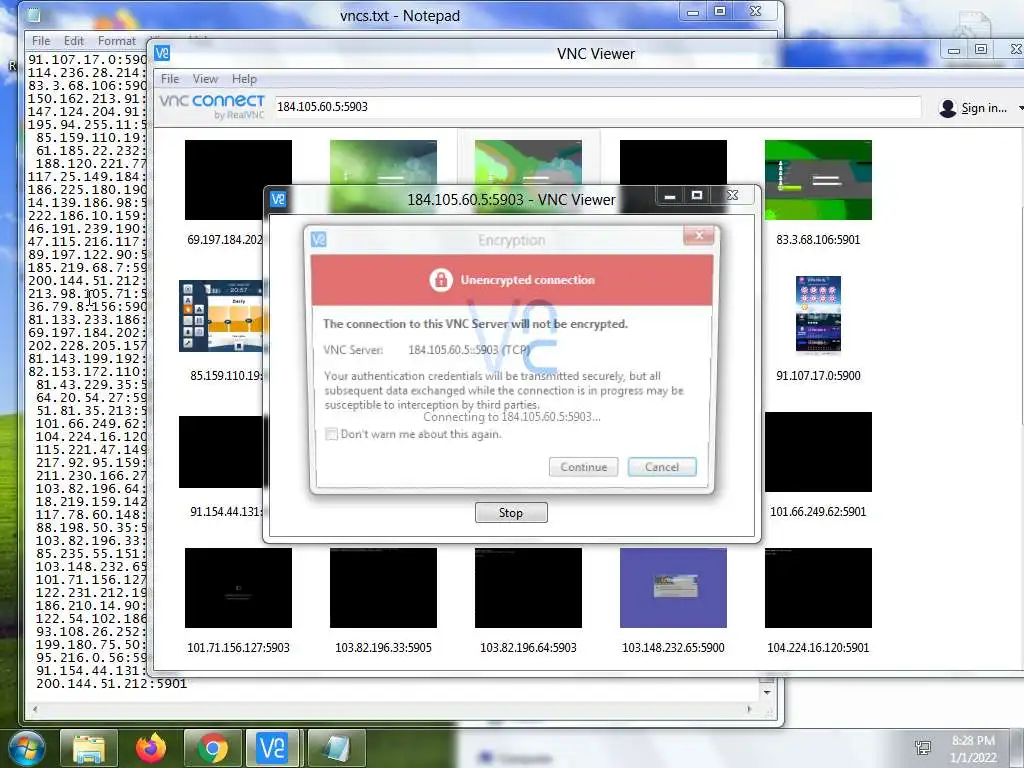Click the 200.144.51.212:5901 line in Notepad
This screenshot has height=768, width=1024.
111,684
